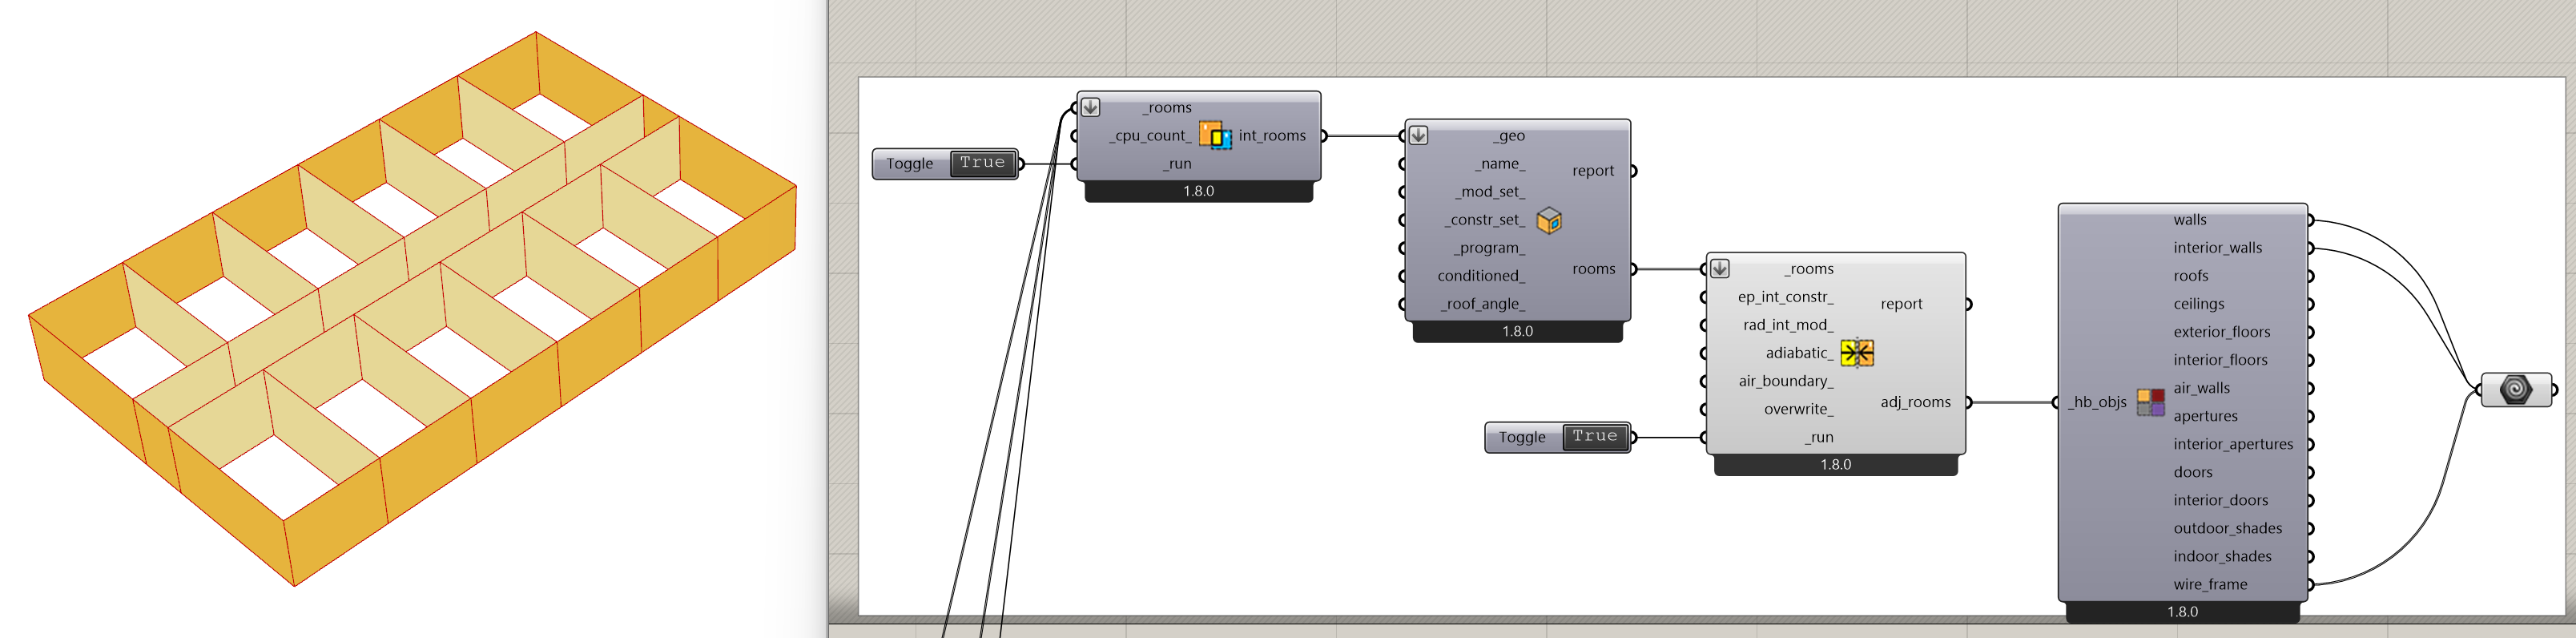Click the _roof_angle_ input parameter
The width and height of the screenshot is (2576, 638).
(1483, 303)
